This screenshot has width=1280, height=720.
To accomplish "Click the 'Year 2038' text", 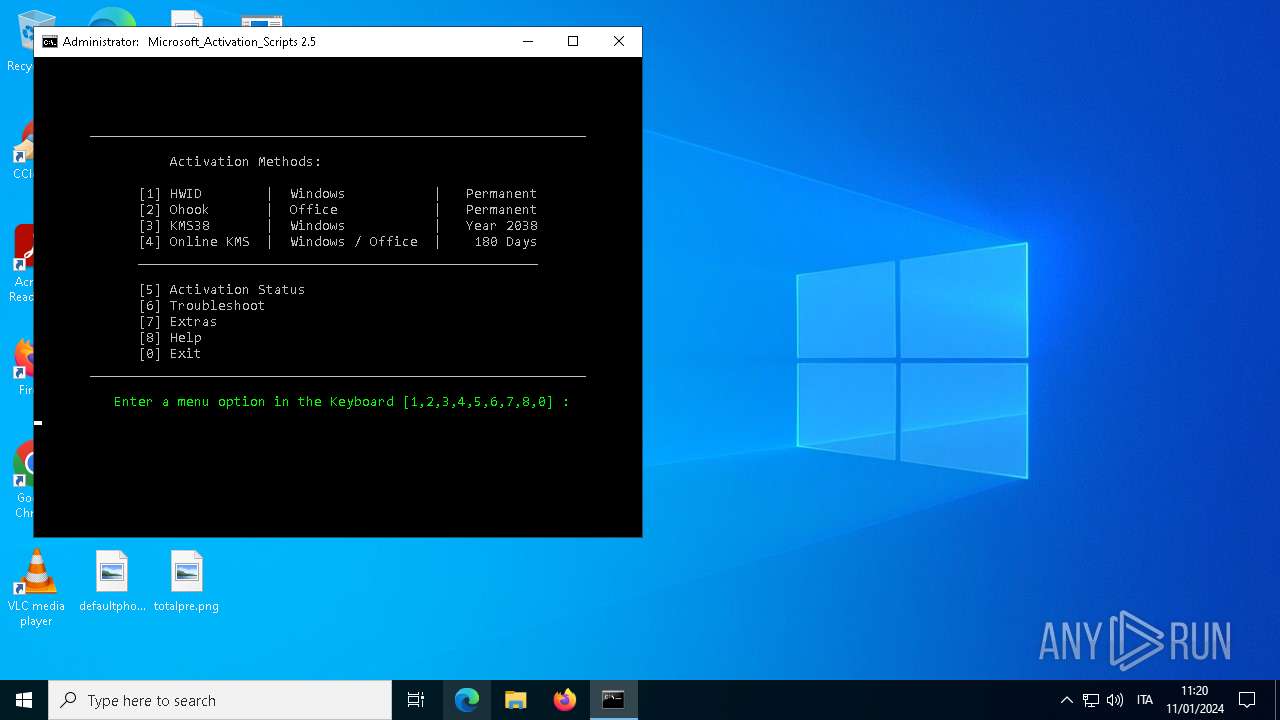I will (501, 226).
